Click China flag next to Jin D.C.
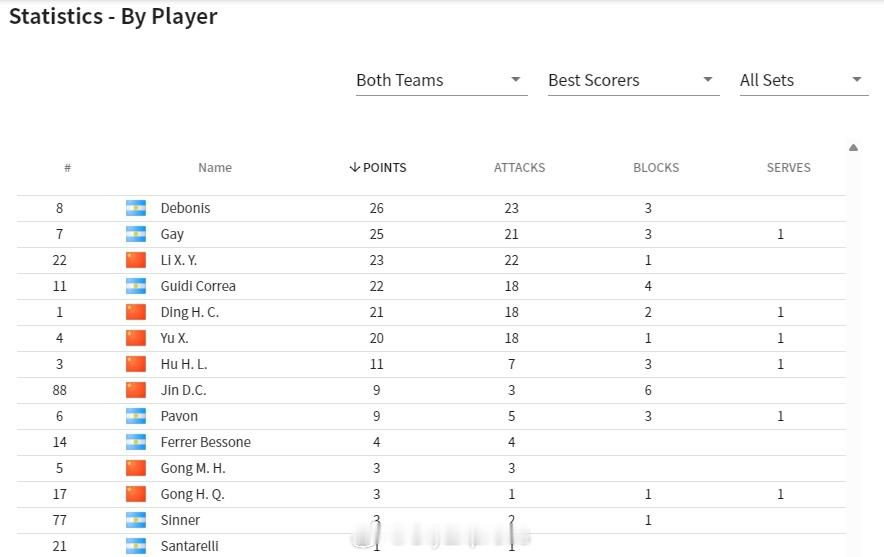This screenshot has height=557, width=884. click(136, 390)
